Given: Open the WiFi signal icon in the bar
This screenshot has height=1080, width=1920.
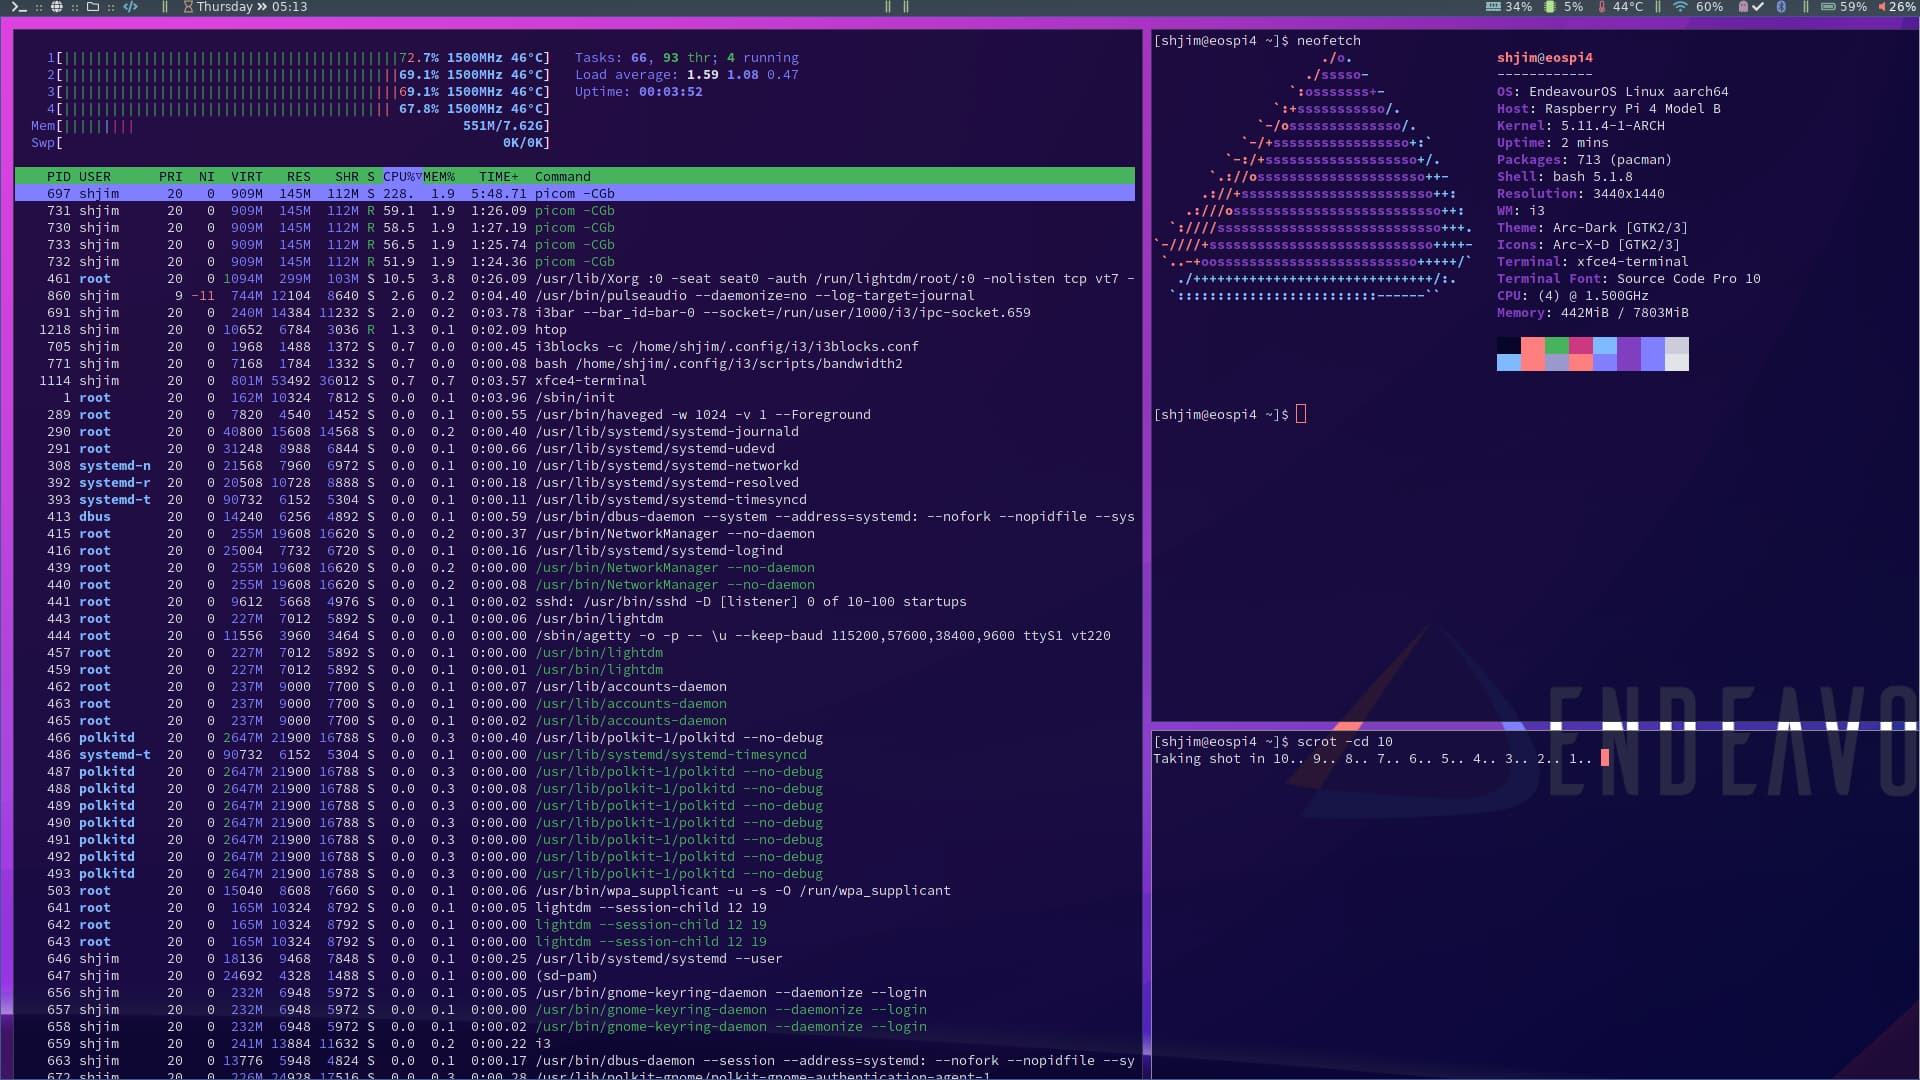Looking at the screenshot, I should (1680, 7).
